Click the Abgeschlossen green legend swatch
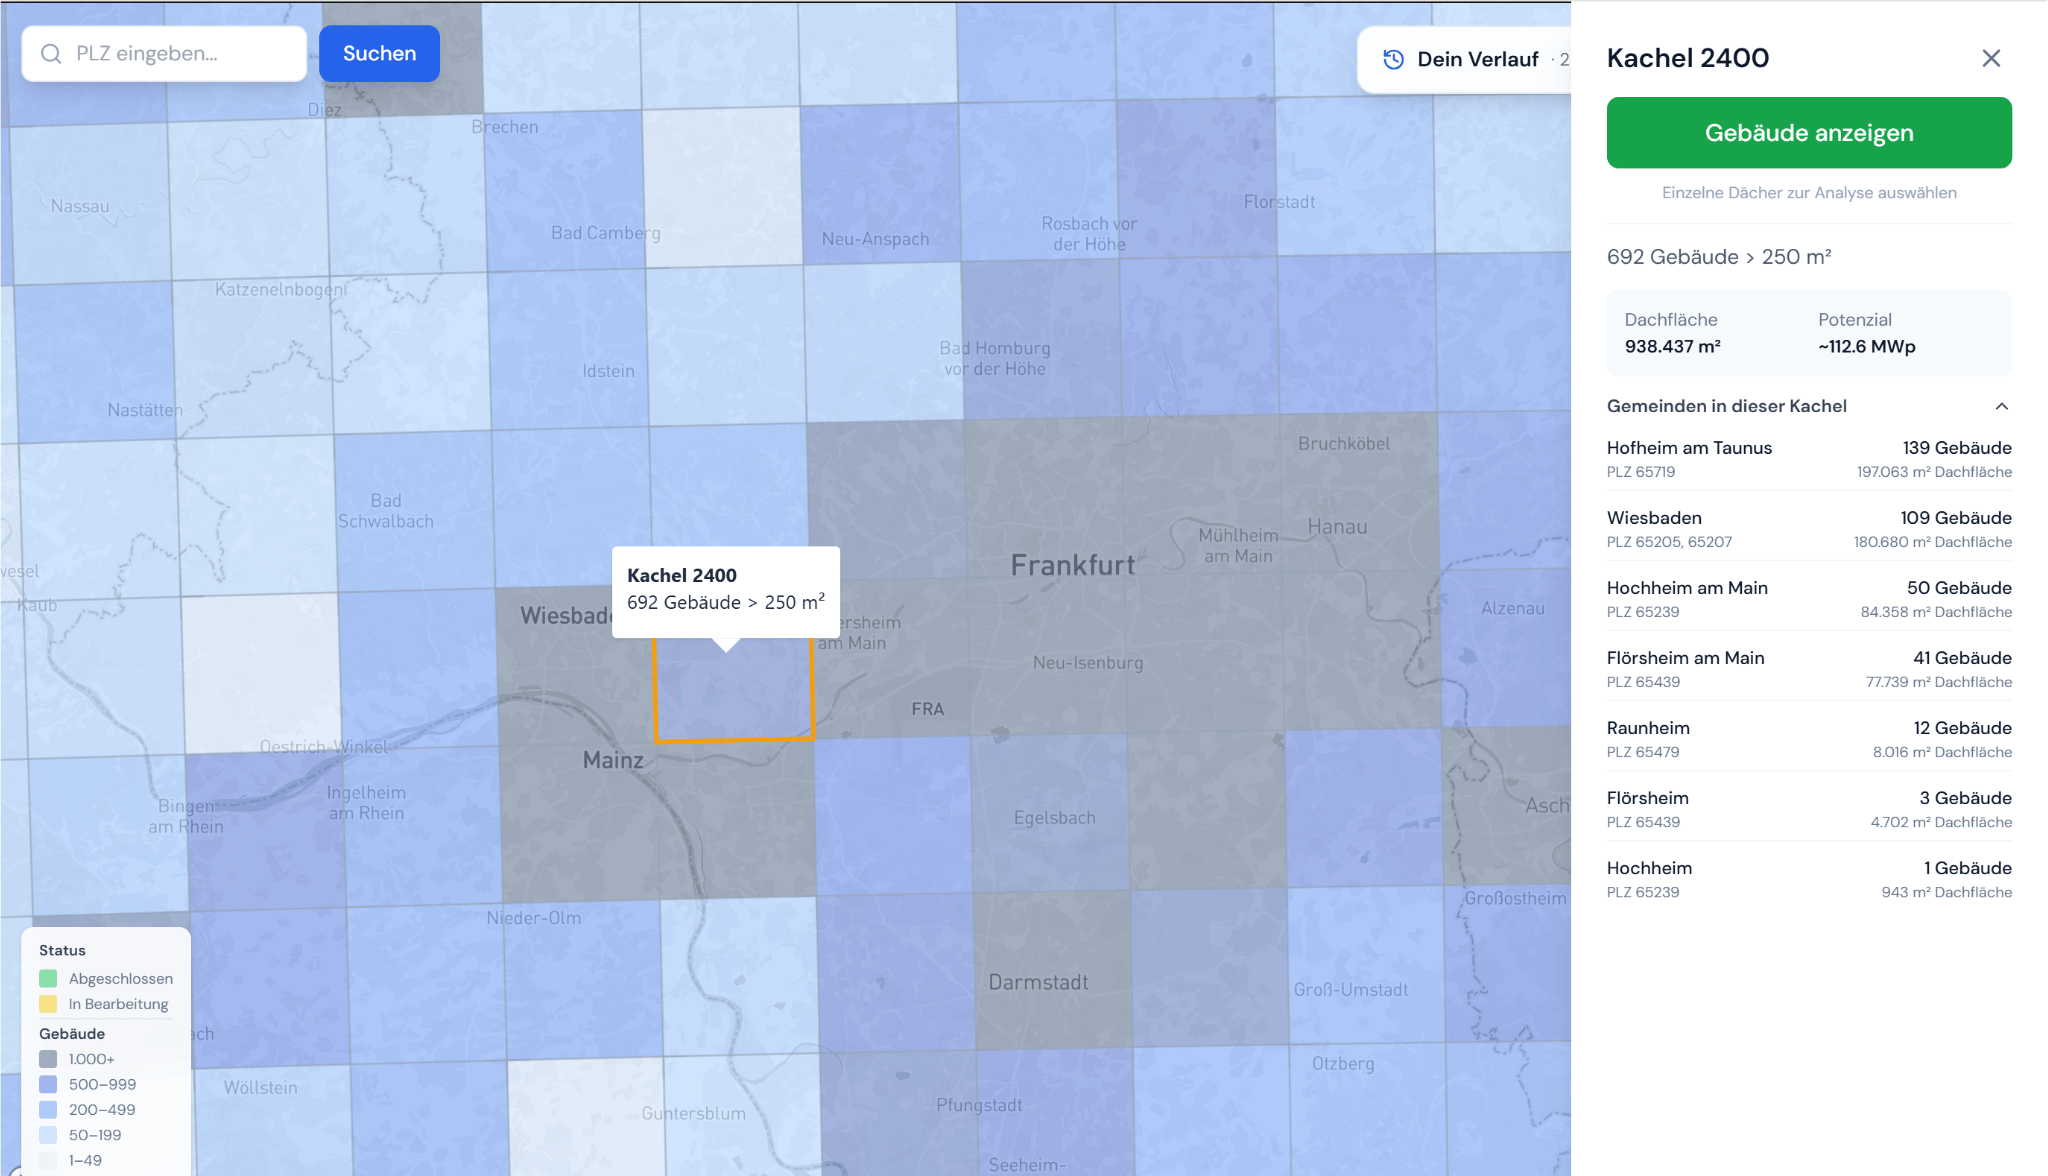 pyautogui.click(x=48, y=978)
